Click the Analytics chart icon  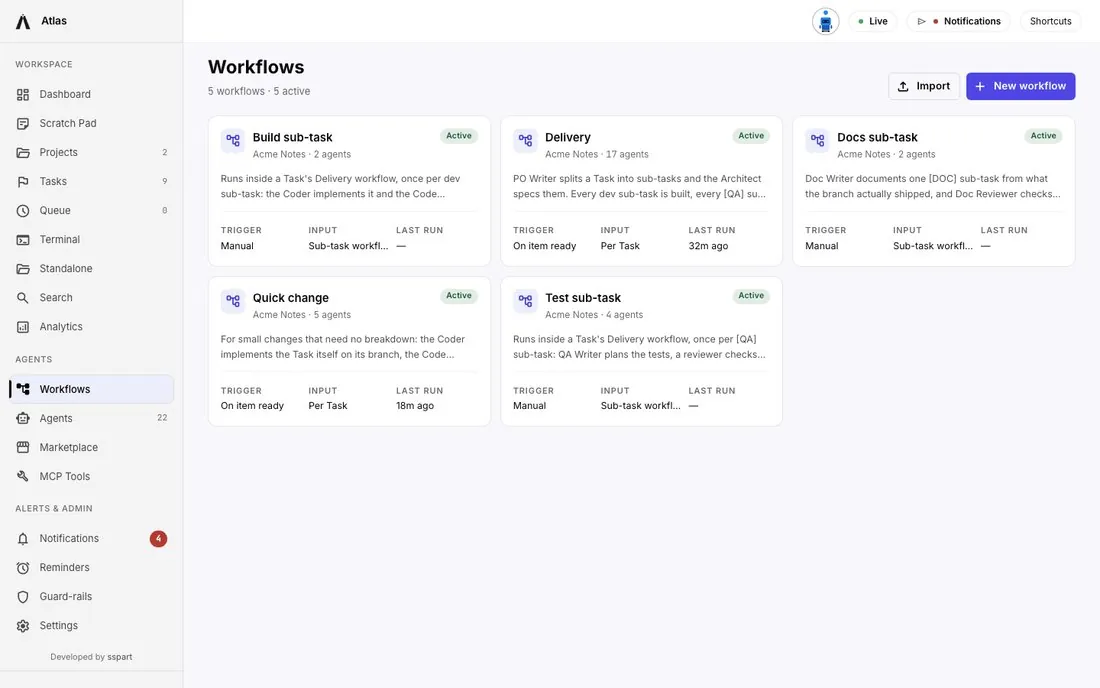pyautogui.click(x=23, y=327)
